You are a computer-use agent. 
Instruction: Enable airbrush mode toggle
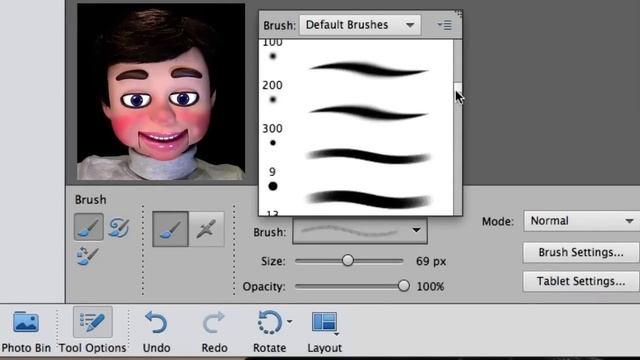click(207, 229)
